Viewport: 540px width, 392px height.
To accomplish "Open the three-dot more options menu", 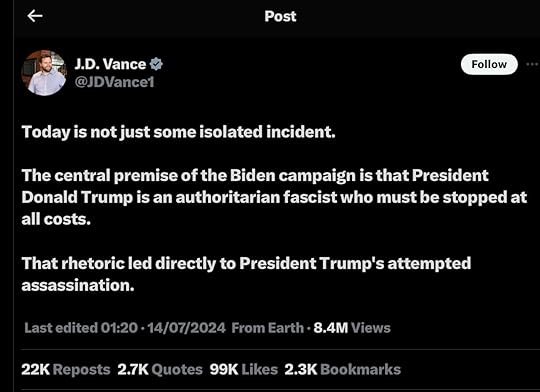I will point(532,64).
